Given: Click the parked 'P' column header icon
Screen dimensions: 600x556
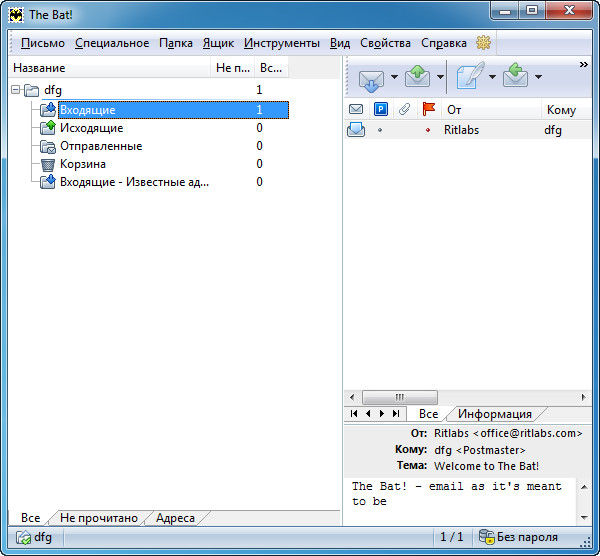Looking at the screenshot, I should 380,109.
